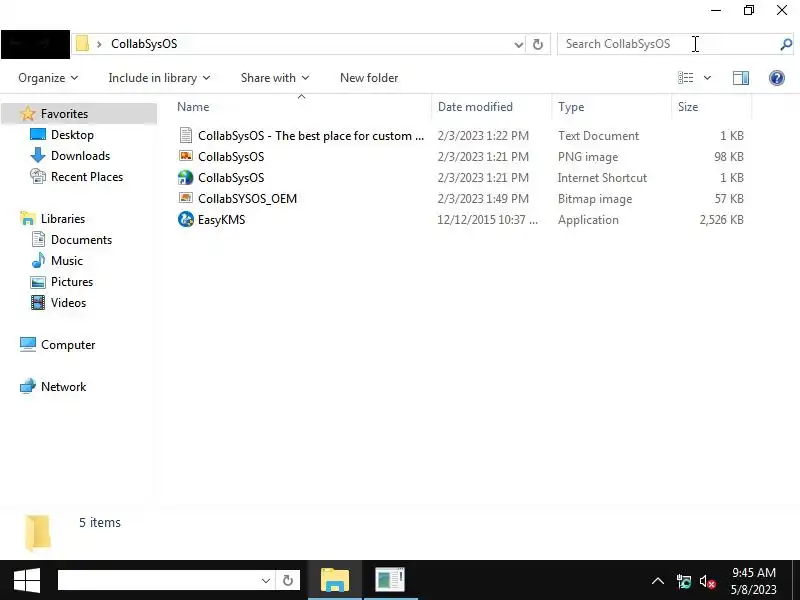Click the network tray icon
Screen dimensions: 800x600
(x=684, y=581)
